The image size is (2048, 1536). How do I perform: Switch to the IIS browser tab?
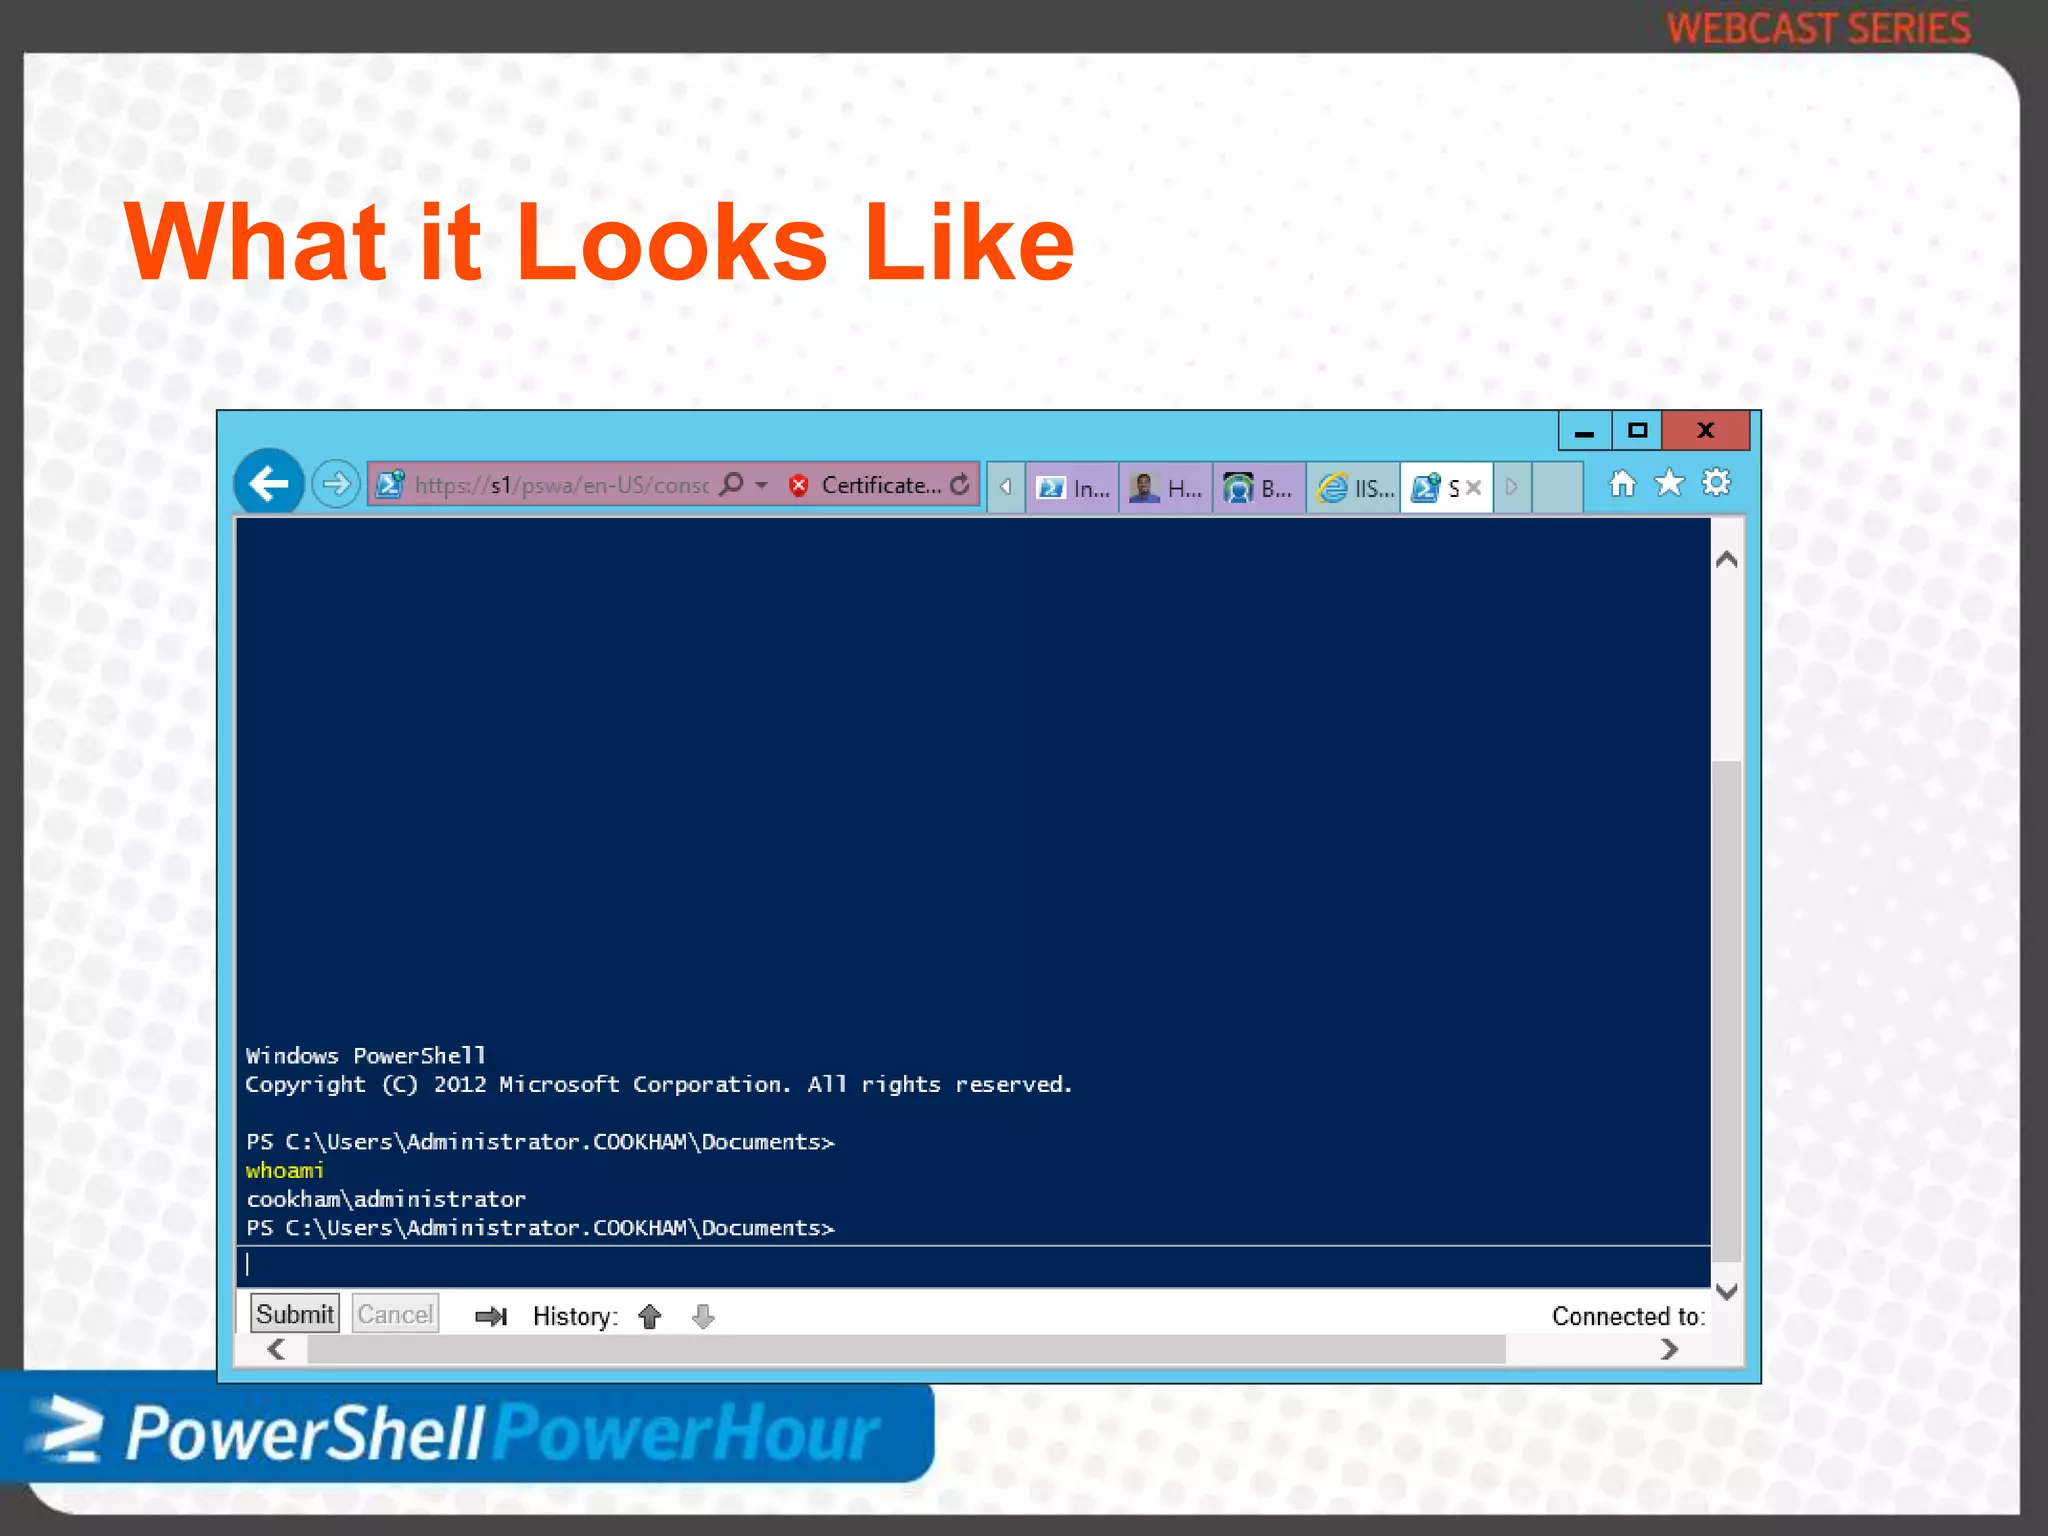coord(1355,488)
